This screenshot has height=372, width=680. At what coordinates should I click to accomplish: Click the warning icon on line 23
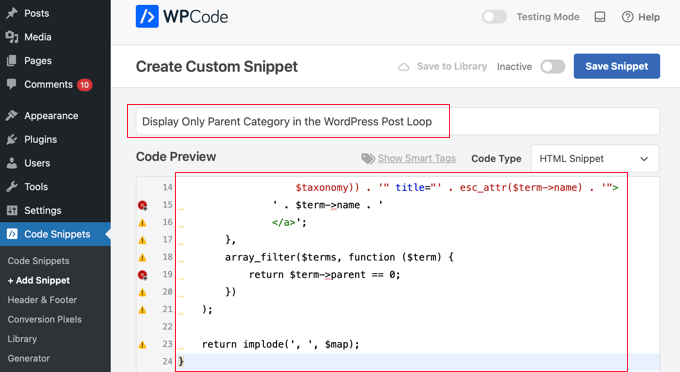[142, 345]
